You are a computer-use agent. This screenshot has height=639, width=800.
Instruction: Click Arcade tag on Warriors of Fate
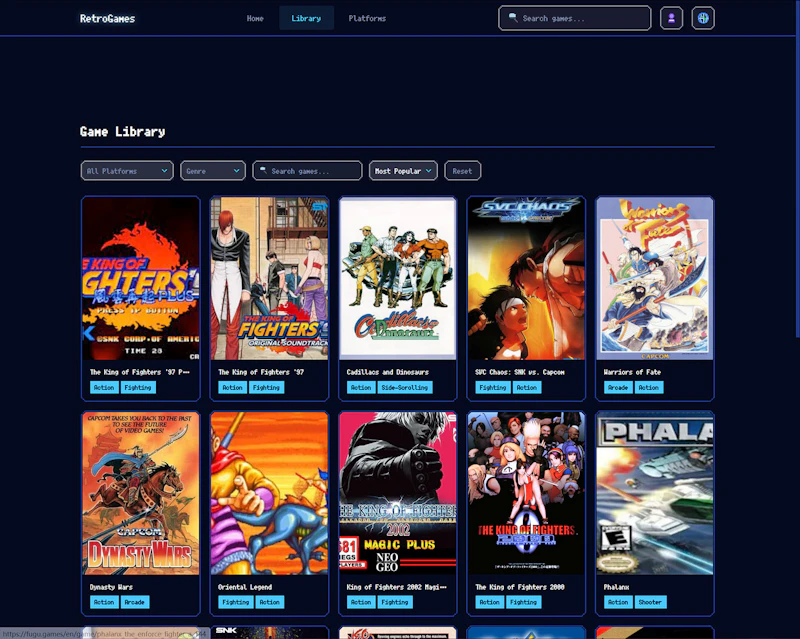(x=618, y=387)
